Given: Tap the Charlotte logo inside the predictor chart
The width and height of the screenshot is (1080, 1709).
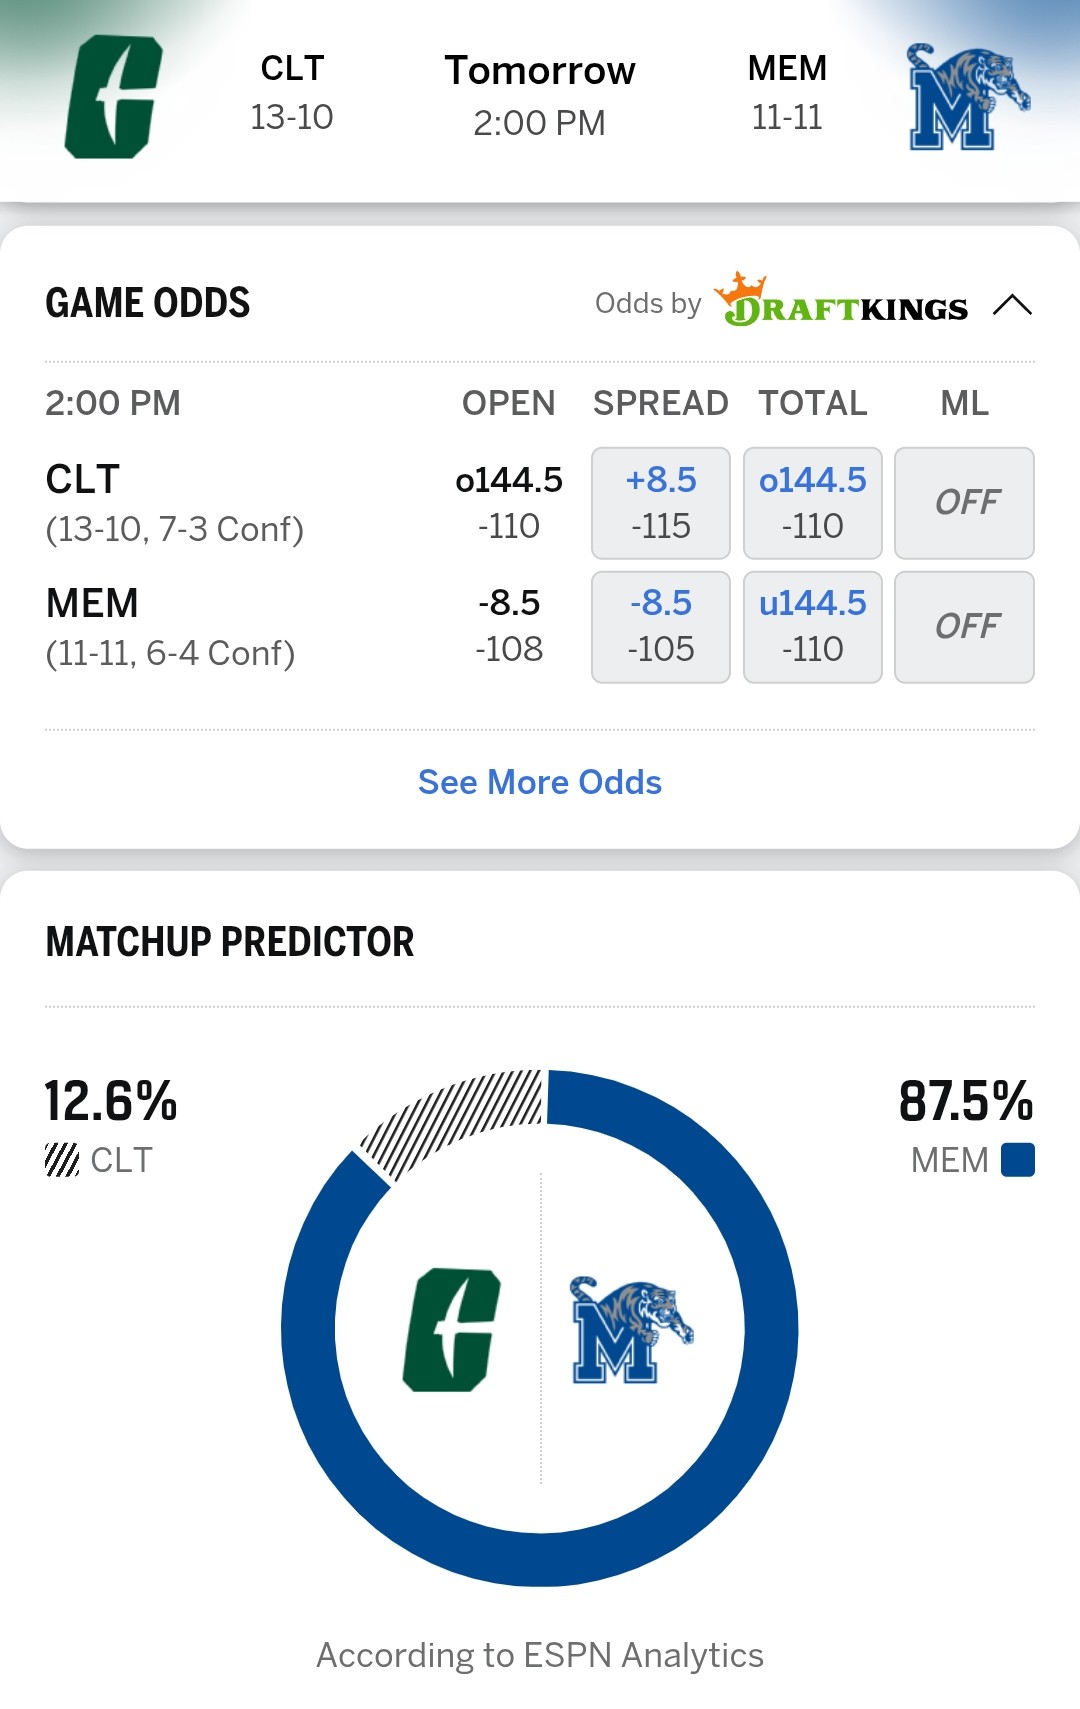Looking at the screenshot, I should (452, 1329).
